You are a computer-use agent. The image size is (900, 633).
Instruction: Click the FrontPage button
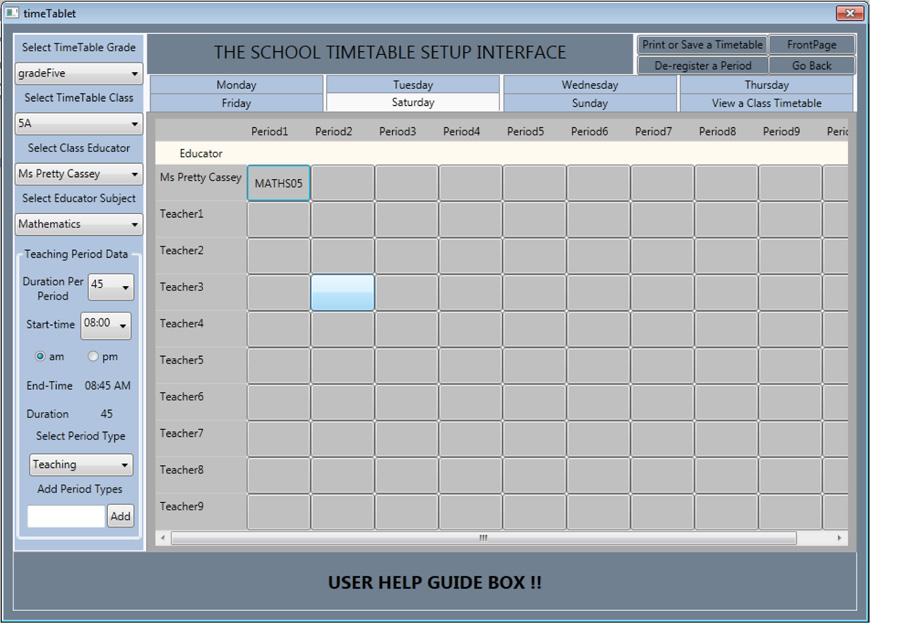coord(813,44)
